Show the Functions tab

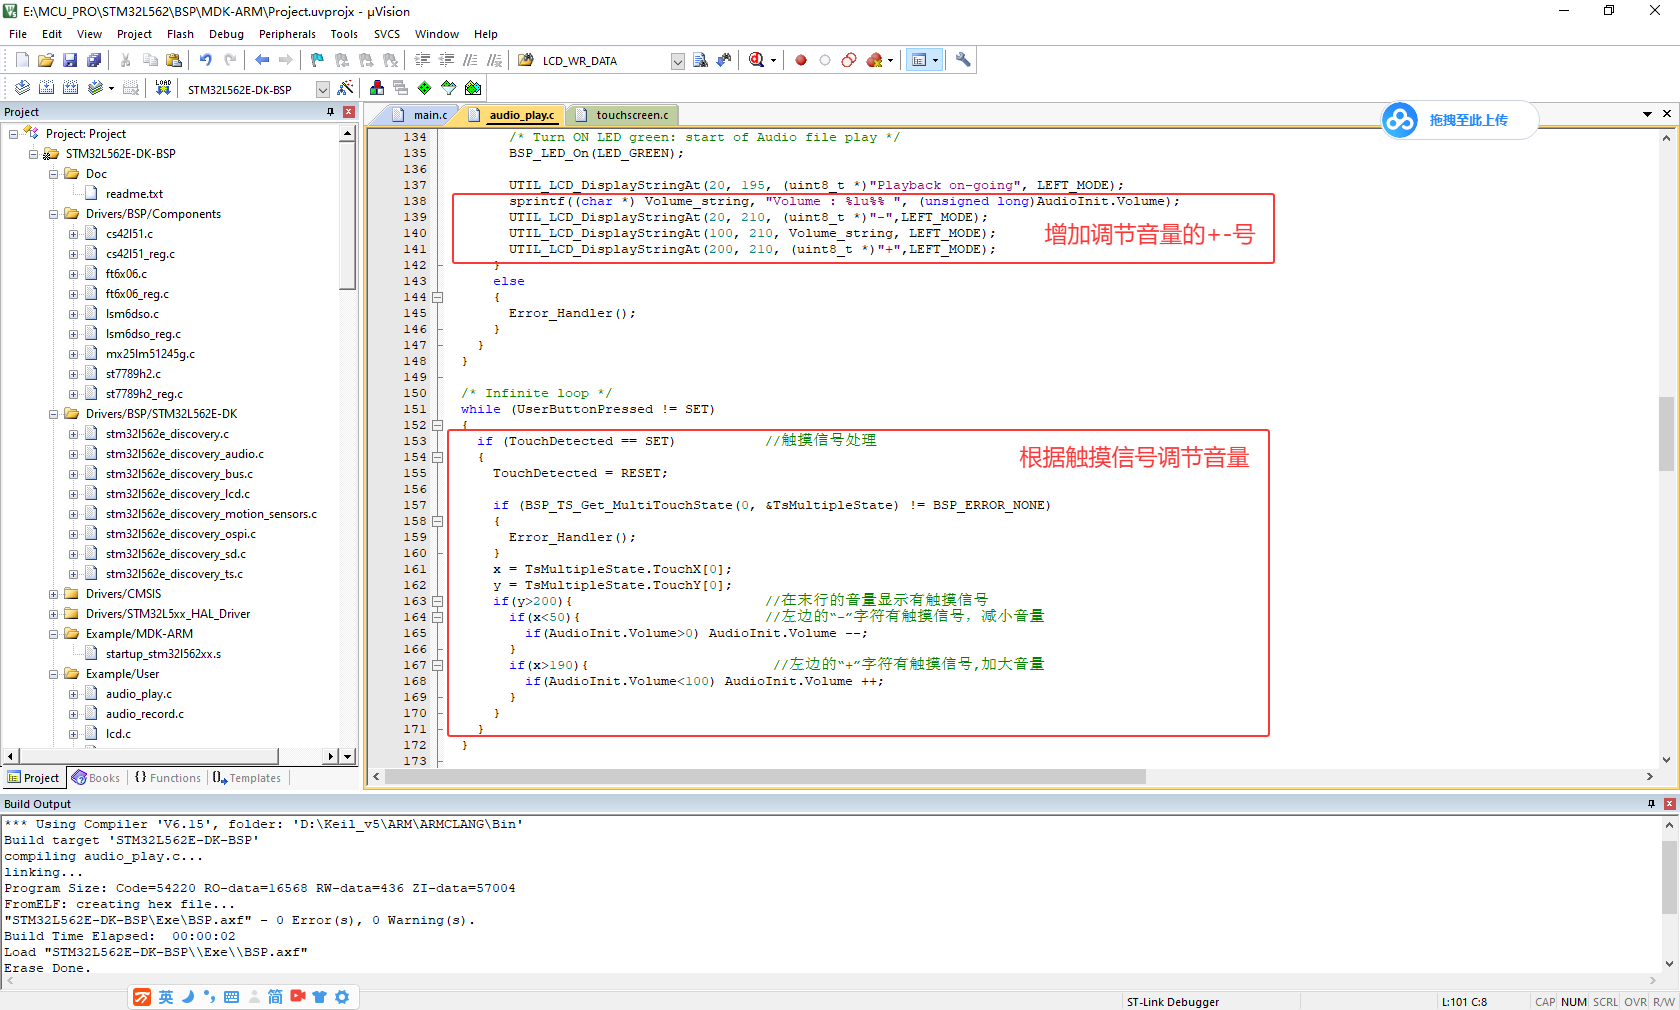point(168,778)
